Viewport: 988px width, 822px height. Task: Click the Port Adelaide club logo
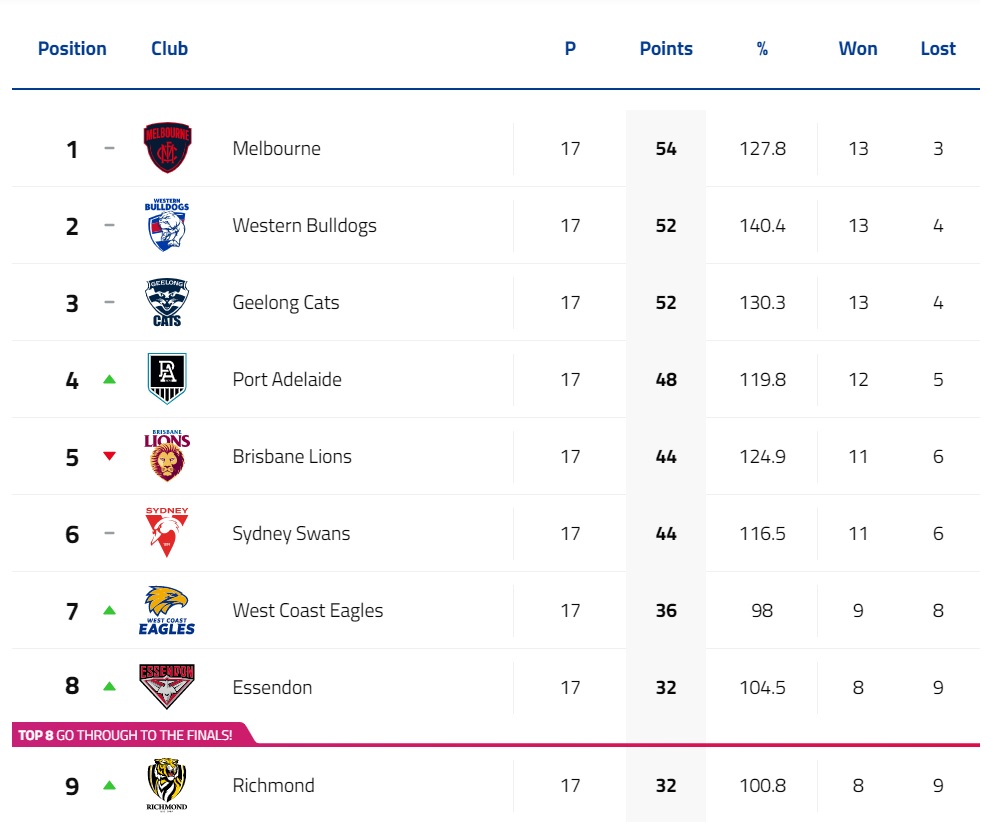click(167, 379)
